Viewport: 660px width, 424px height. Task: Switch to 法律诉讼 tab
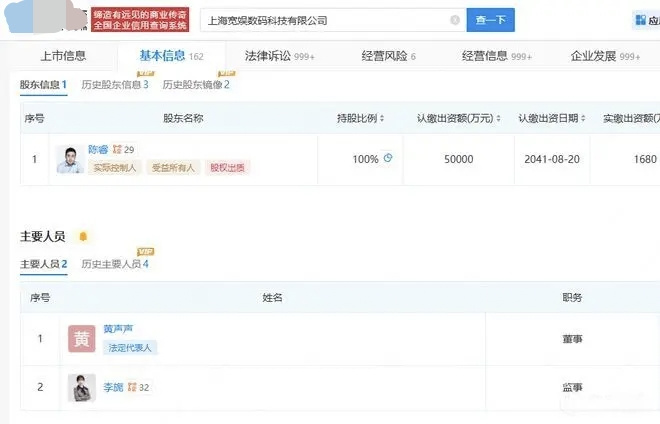click(x=279, y=56)
